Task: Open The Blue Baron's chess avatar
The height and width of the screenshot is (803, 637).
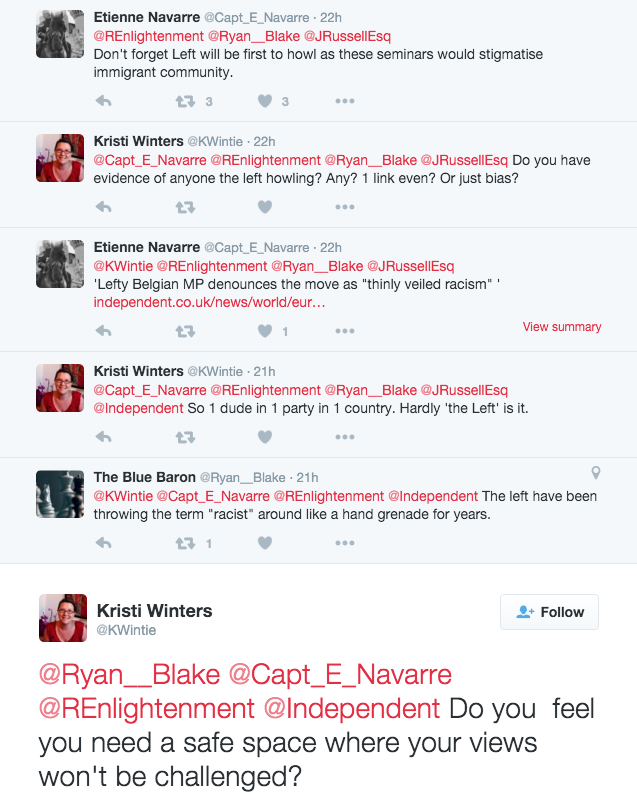Action: (60, 494)
